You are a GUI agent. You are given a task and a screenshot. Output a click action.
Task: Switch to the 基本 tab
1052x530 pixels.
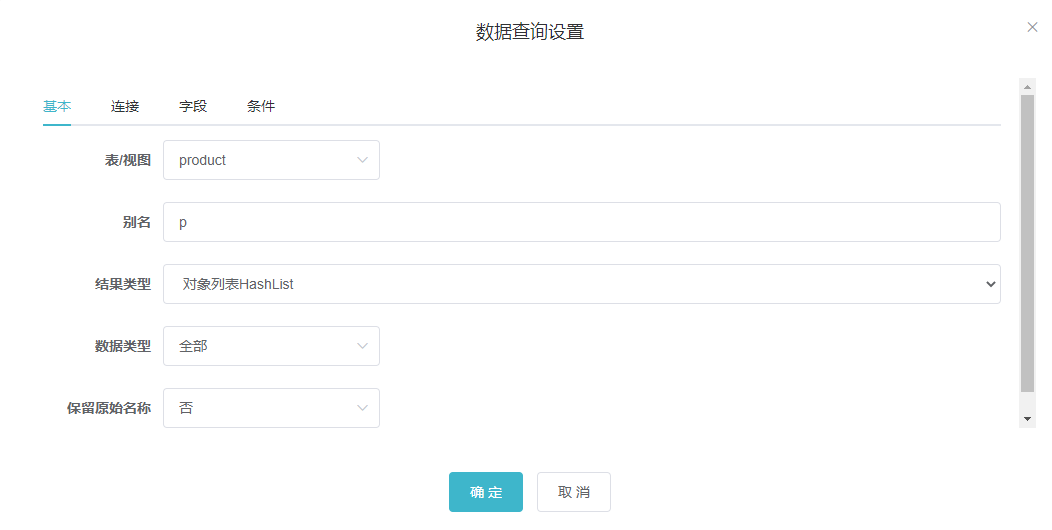[x=57, y=106]
